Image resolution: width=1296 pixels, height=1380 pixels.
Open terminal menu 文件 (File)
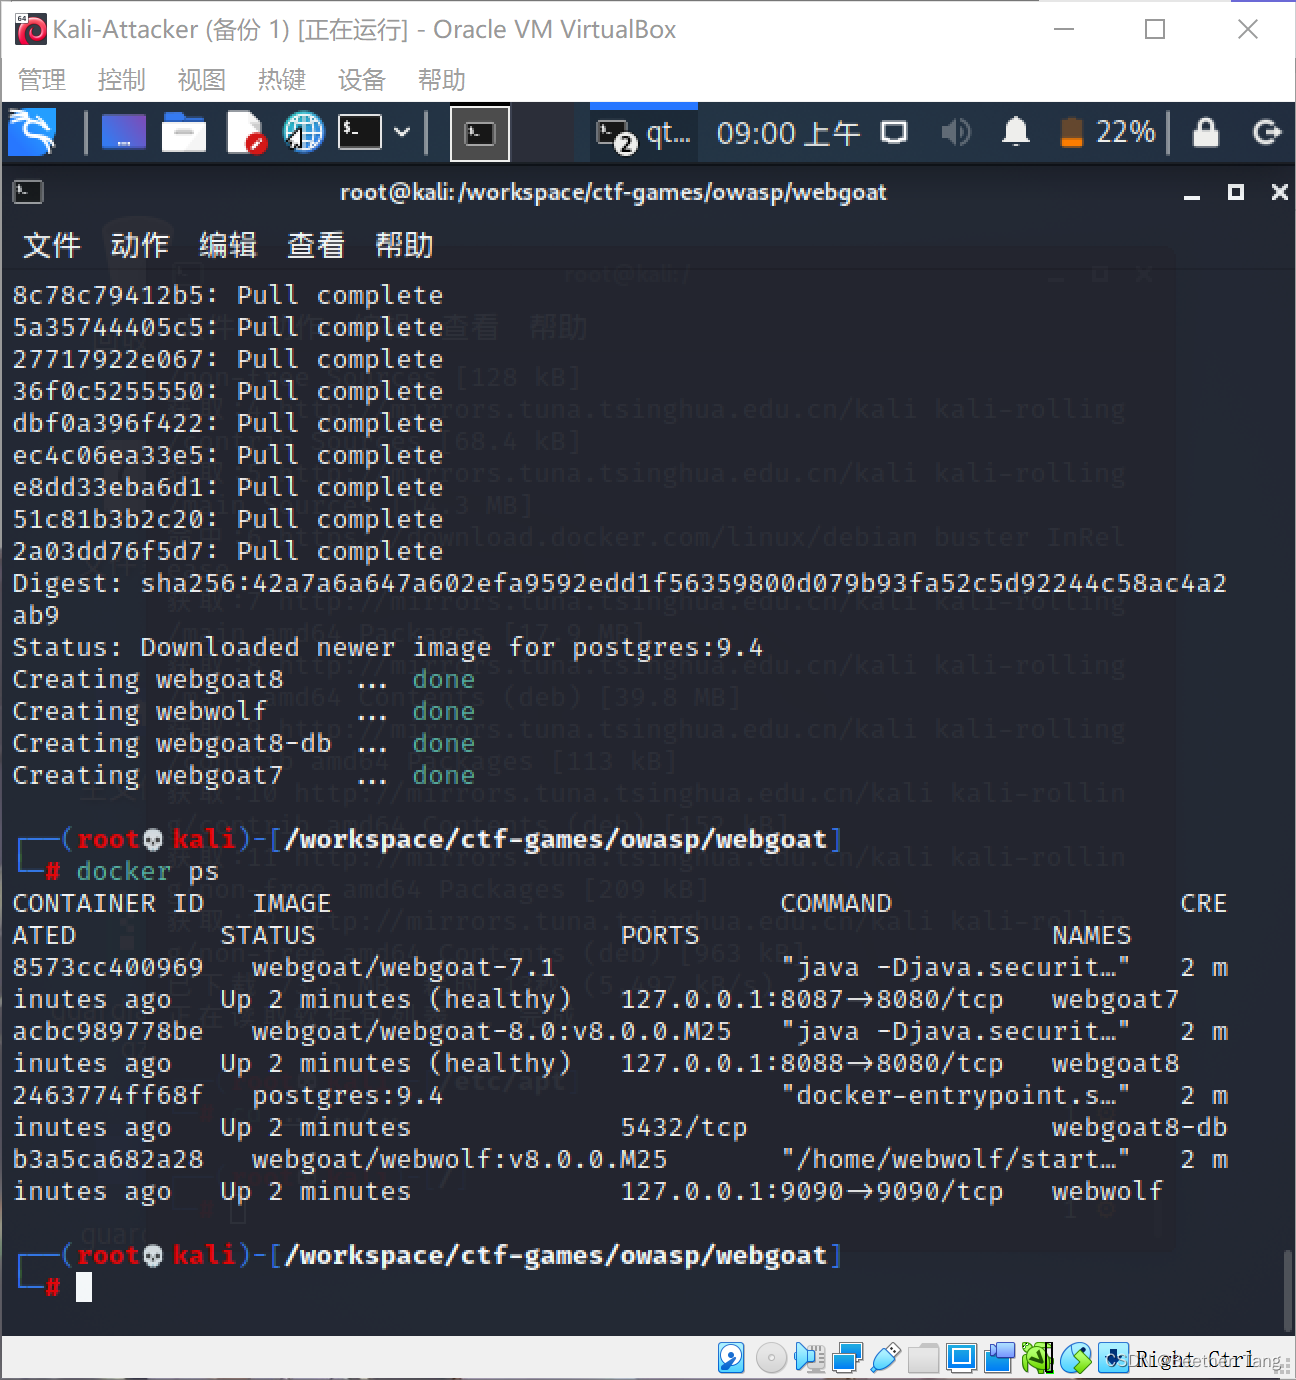pos(52,245)
